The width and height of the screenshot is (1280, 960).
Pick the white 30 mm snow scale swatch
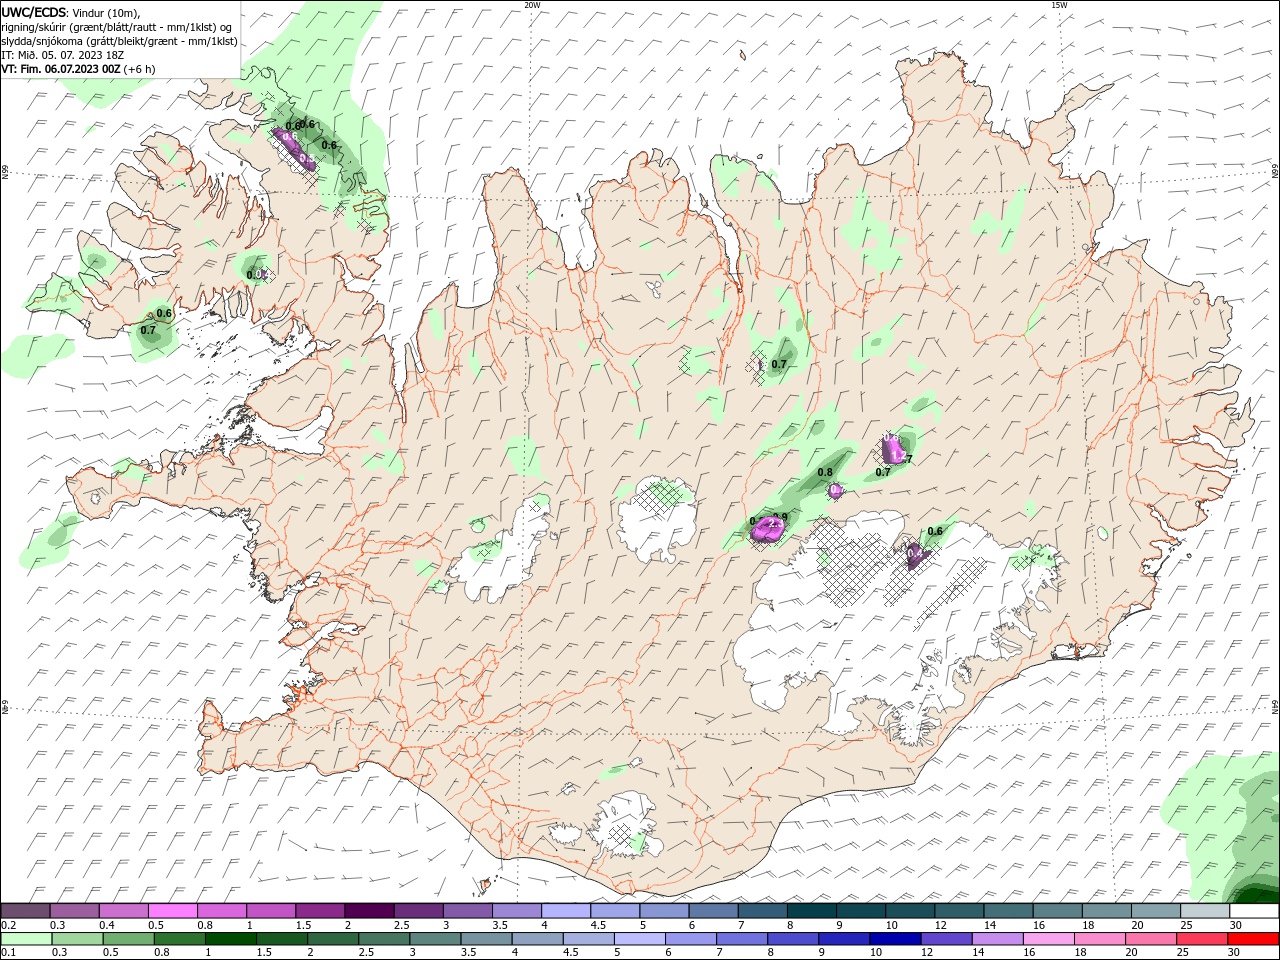click(1254, 911)
